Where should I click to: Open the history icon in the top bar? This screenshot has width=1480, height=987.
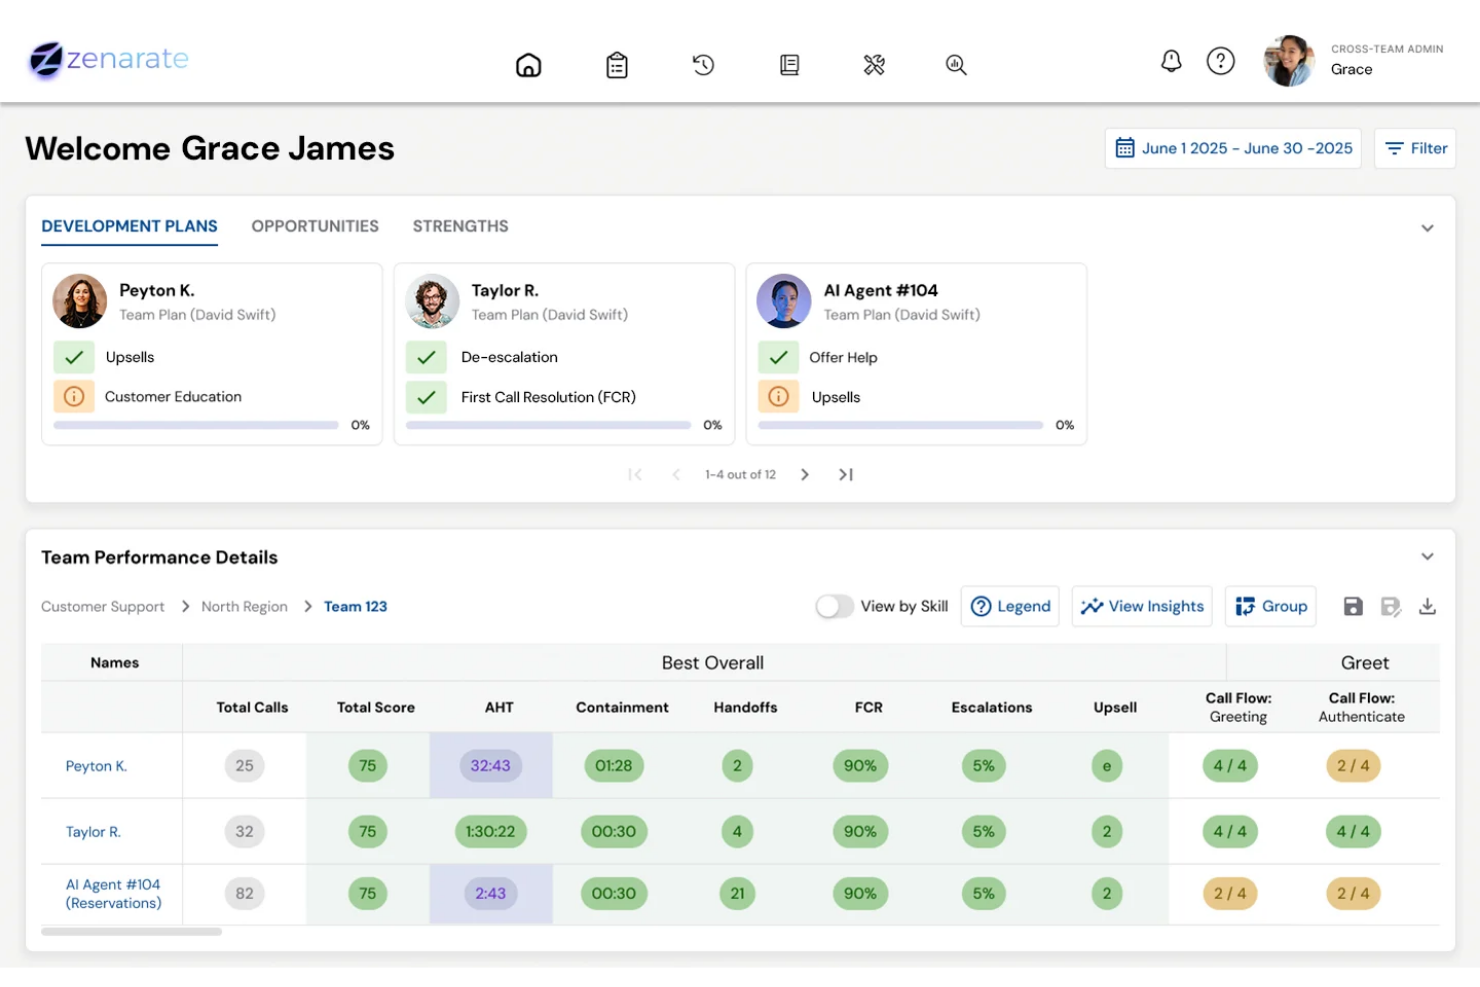pos(703,64)
